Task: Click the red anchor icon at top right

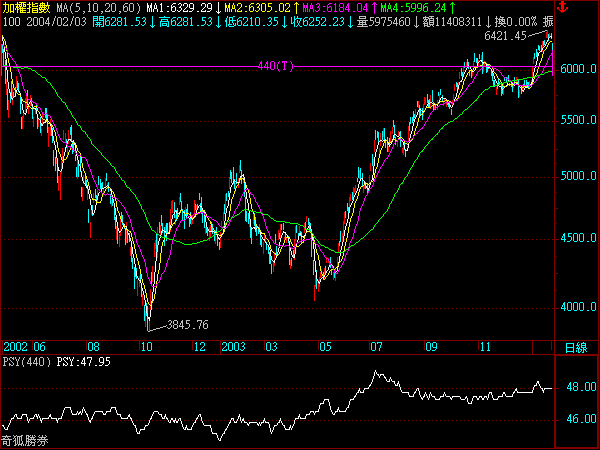Action: (562, 7)
